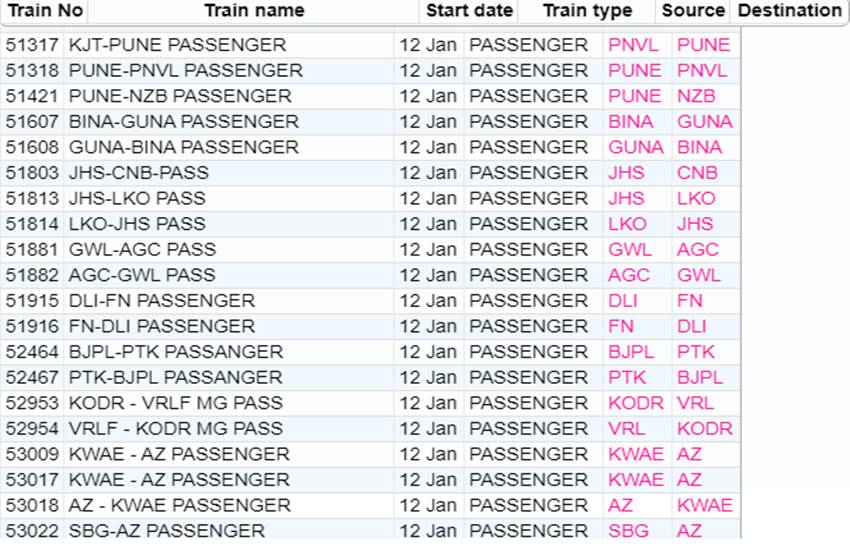Screen dimensions: 850x550
Task: Sort by the Train No column header
Action: [x=45, y=11]
